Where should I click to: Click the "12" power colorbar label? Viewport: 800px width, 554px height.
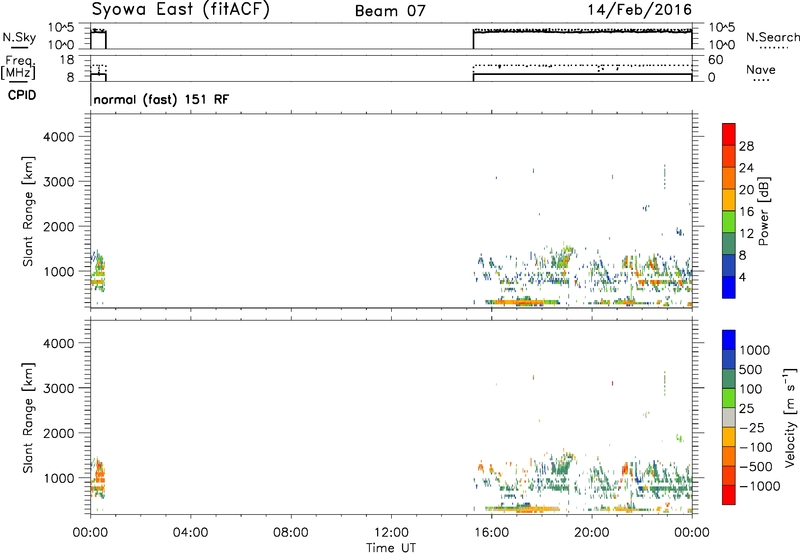pyautogui.click(x=746, y=234)
